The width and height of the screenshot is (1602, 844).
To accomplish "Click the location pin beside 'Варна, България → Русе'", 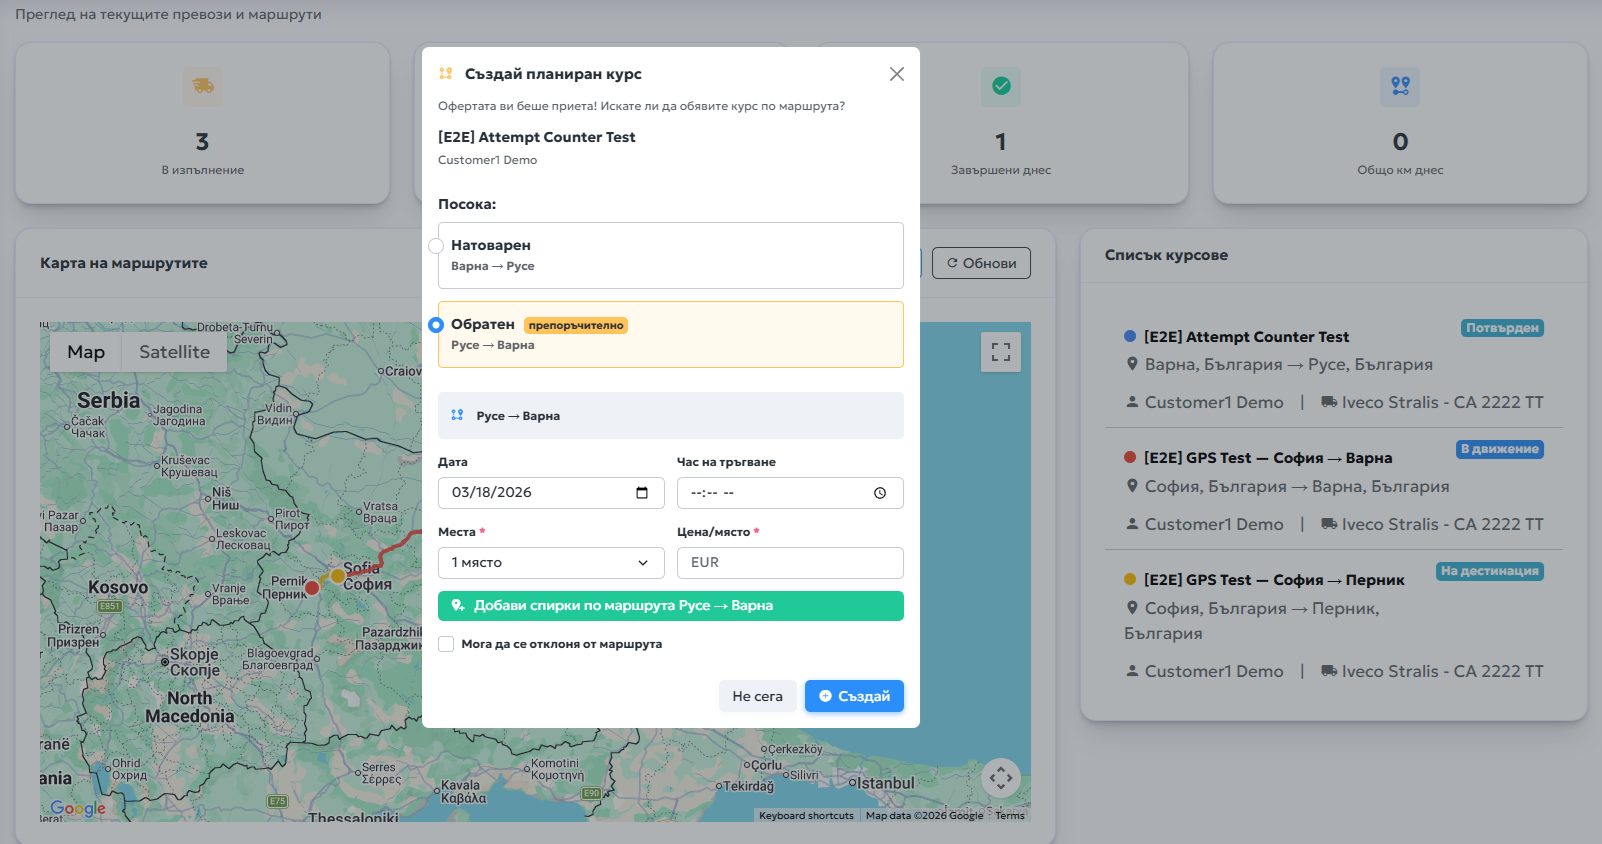I will click(x=1132, y=364).
